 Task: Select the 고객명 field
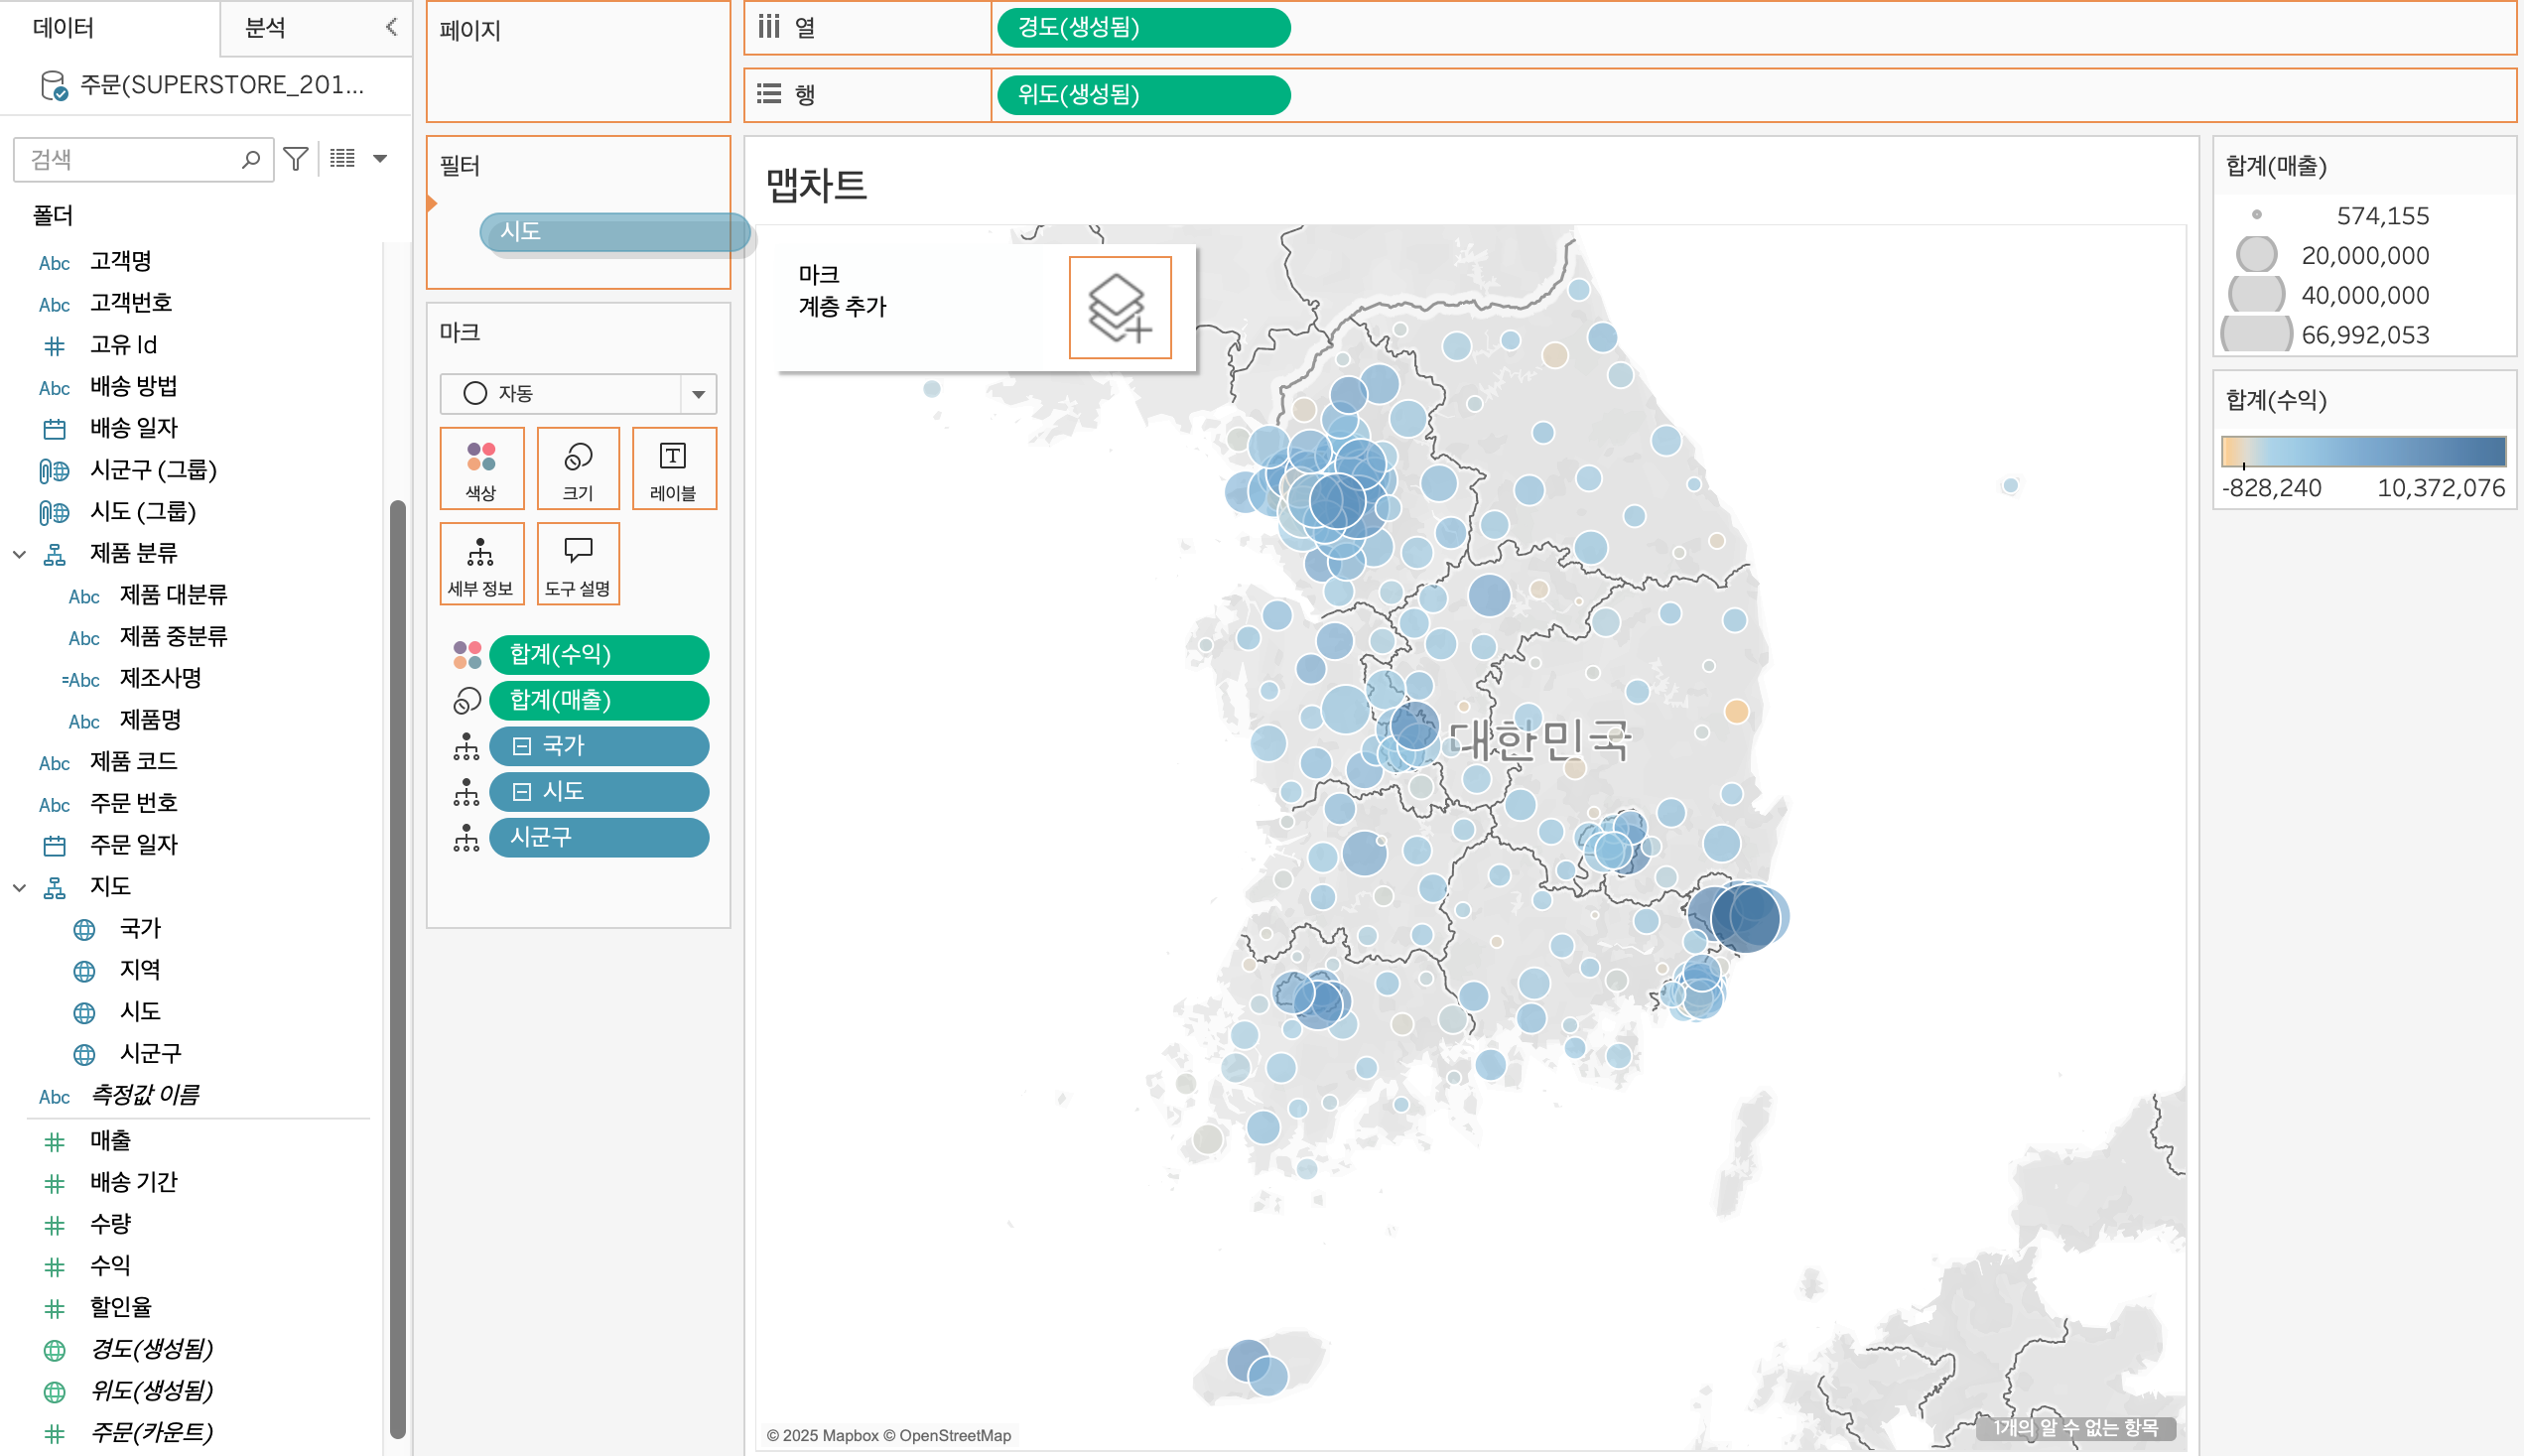(121, 262)
